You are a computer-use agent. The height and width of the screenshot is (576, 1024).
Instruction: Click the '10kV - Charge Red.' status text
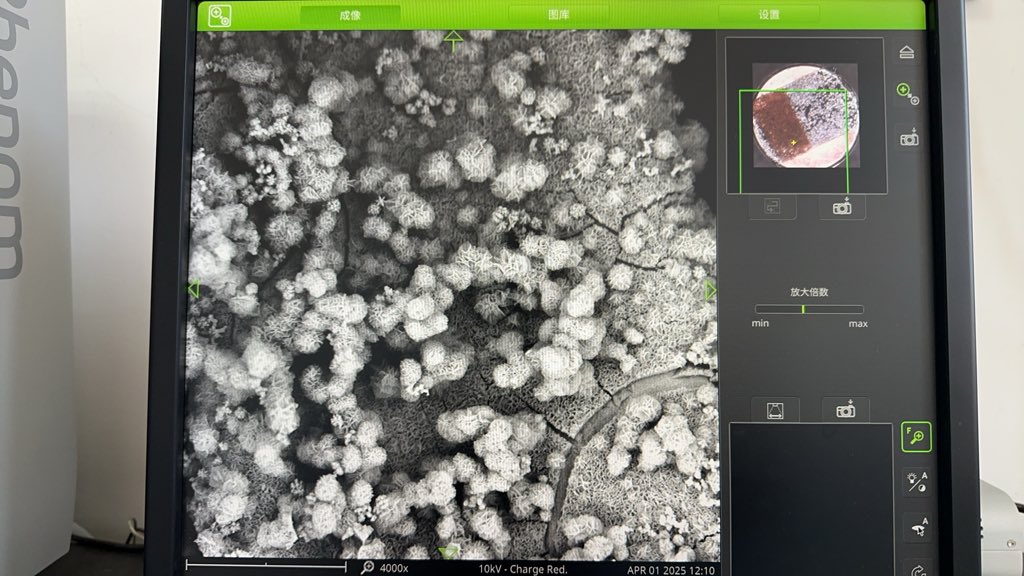click(x=522, y=569)
